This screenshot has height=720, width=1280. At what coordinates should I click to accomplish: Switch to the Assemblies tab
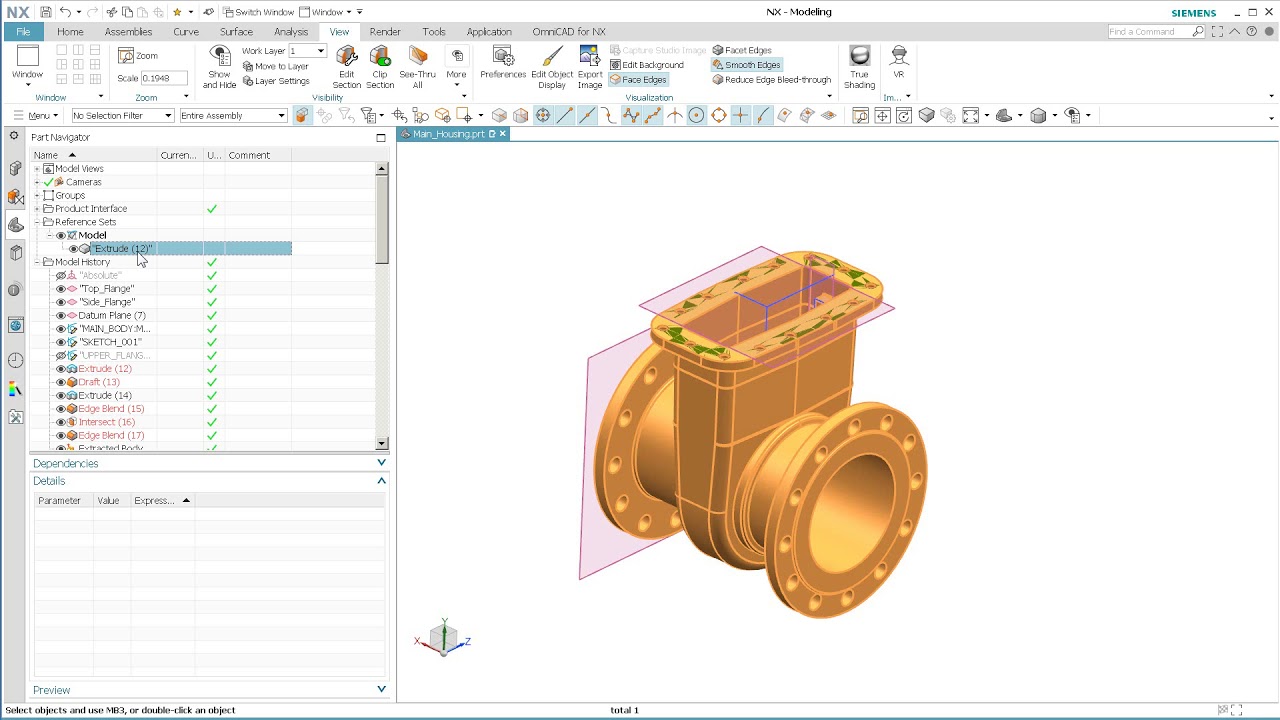tap(128, 32)
